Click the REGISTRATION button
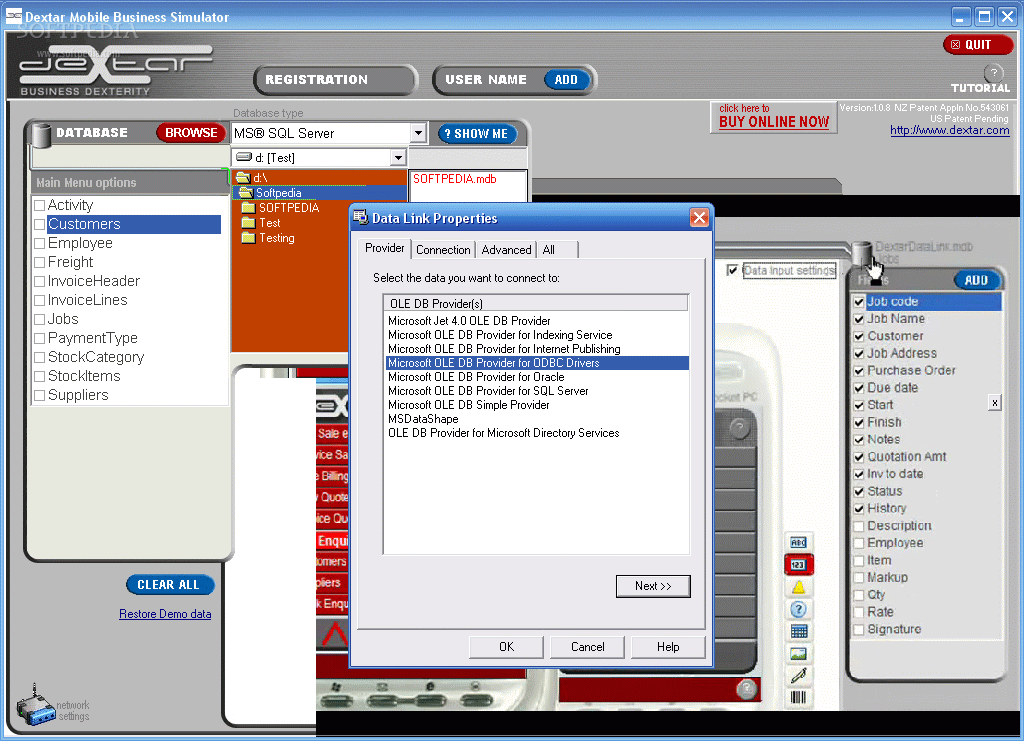This screenshot has height=741, width=1024. (x=335, y=80)
